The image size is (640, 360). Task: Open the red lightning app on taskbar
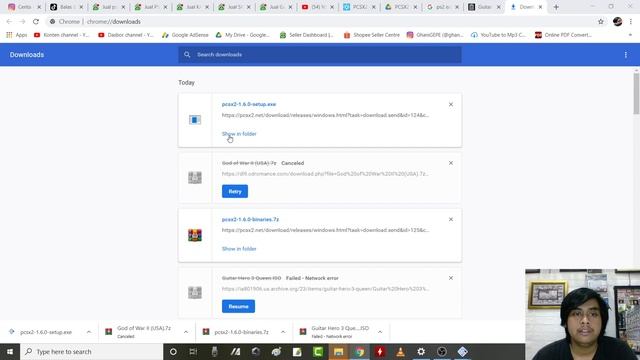380,351
